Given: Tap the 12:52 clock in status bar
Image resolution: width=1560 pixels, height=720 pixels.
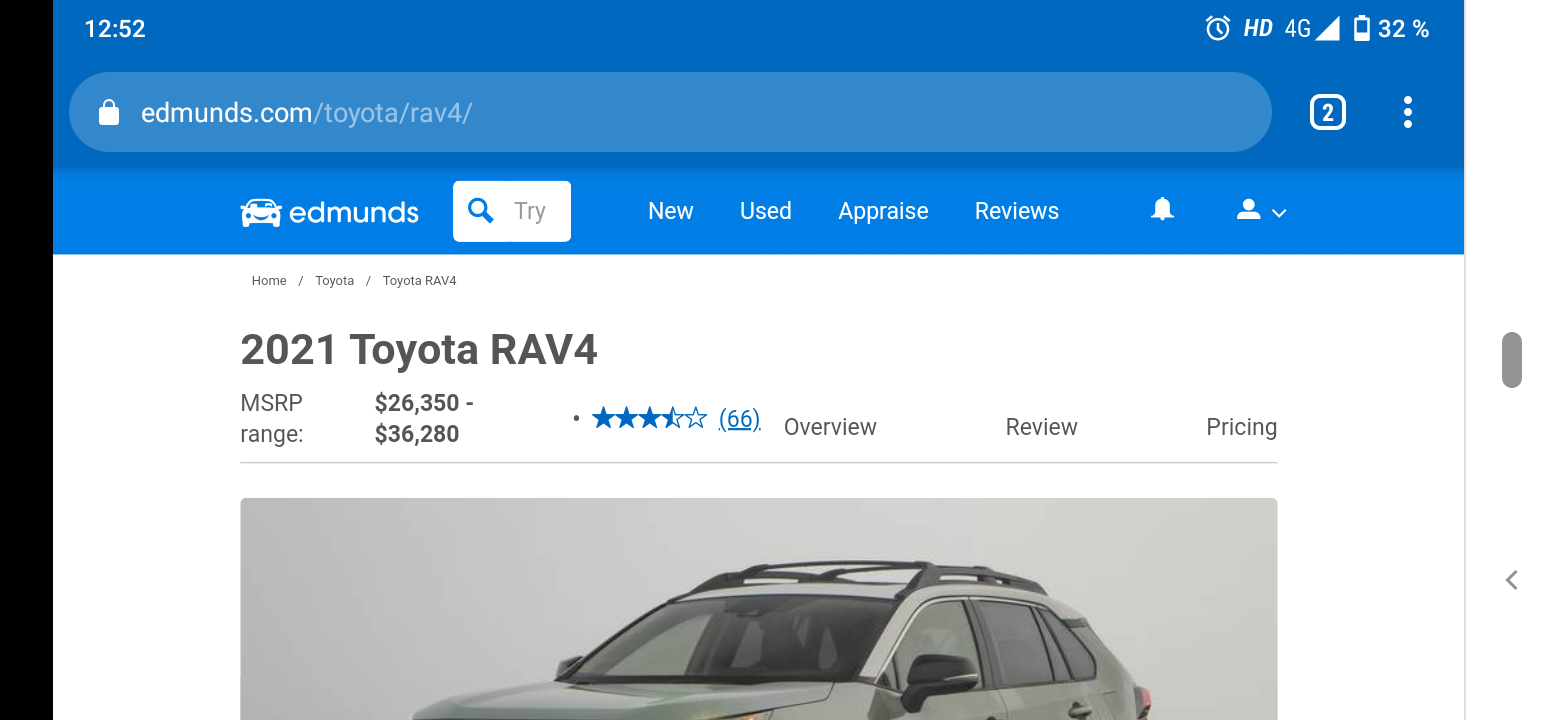Looking at the screenshot, I should [115, 29].
